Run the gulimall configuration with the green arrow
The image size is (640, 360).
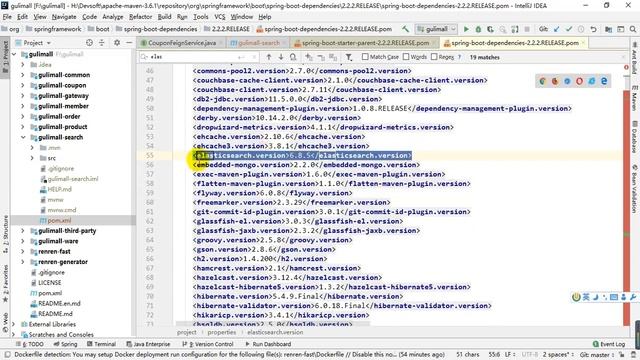click(466, 29)
